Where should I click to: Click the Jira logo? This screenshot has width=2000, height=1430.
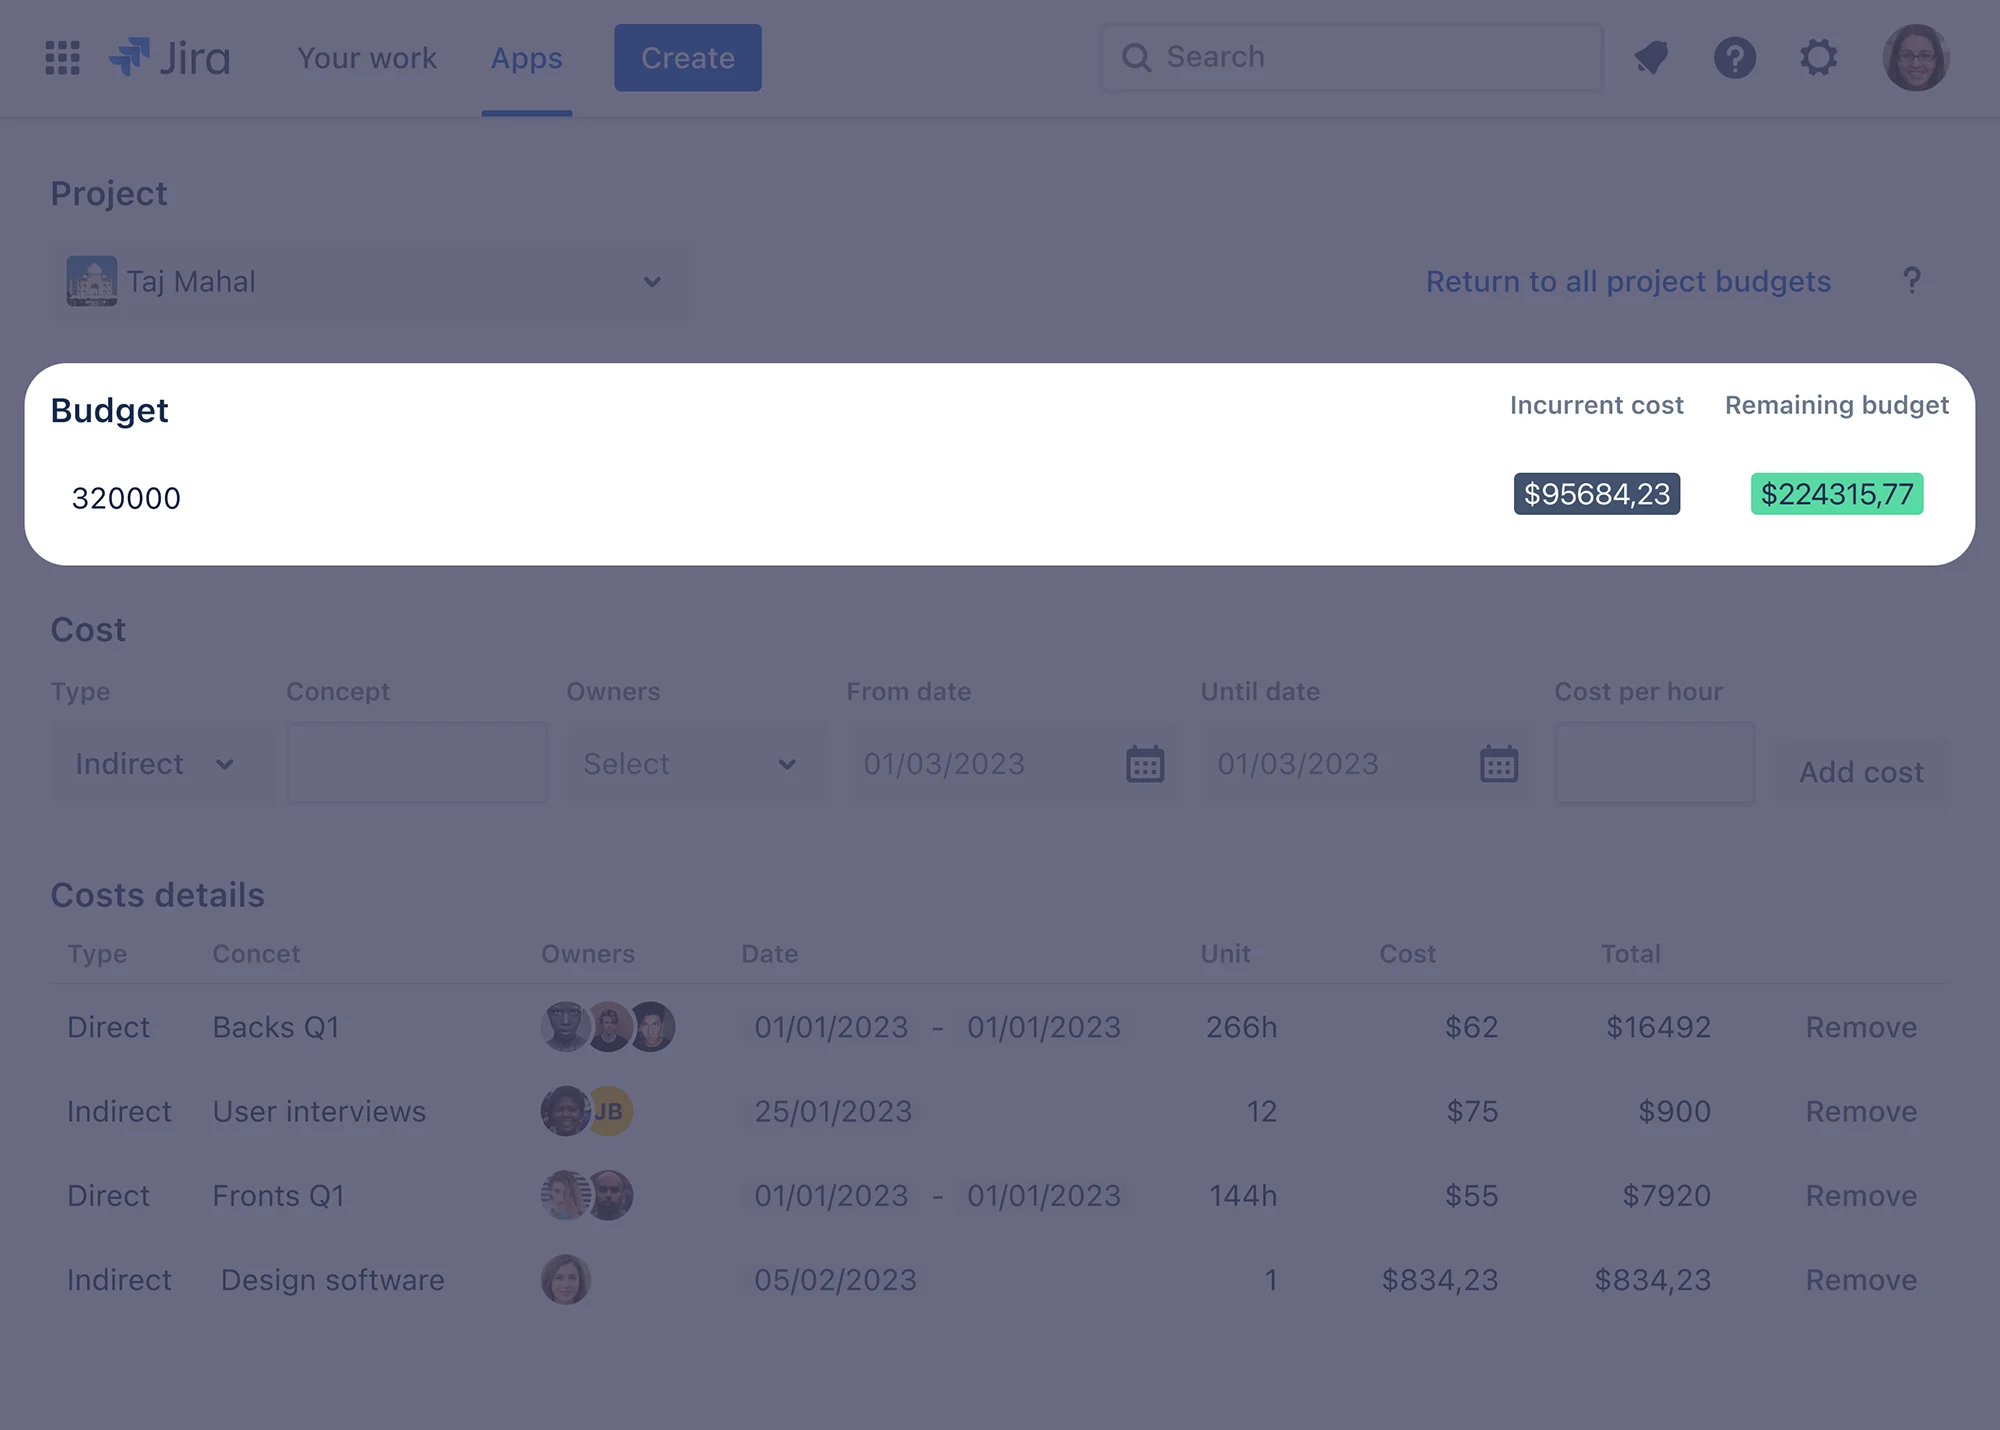tap(169, 58)
